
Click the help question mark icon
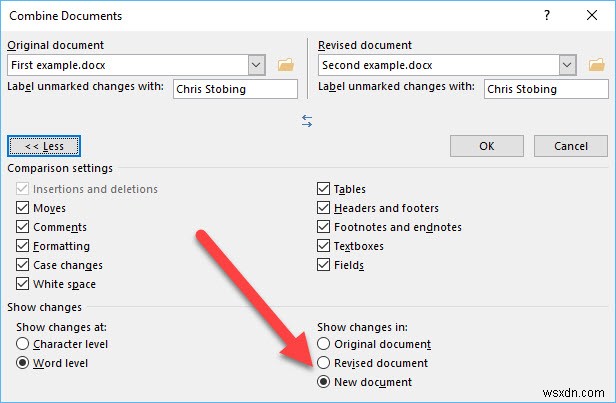[x=546, y=15]
